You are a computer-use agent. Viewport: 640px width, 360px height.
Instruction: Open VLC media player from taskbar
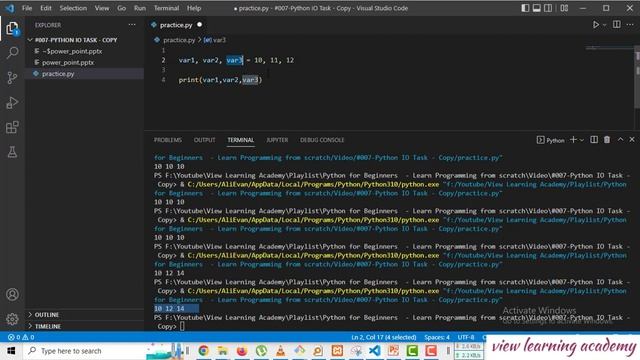coord(280,351)
